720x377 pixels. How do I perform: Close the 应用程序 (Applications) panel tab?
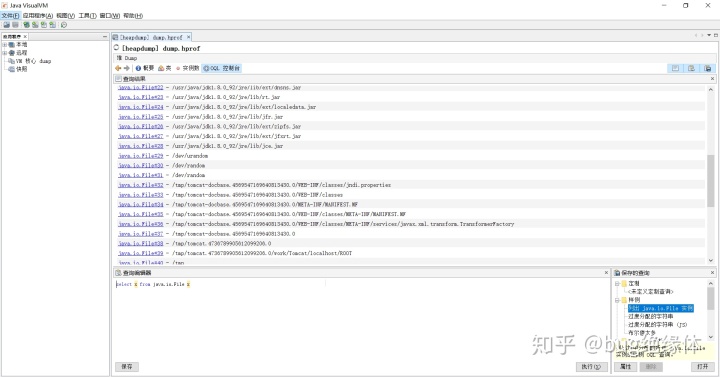click(25, 36)
